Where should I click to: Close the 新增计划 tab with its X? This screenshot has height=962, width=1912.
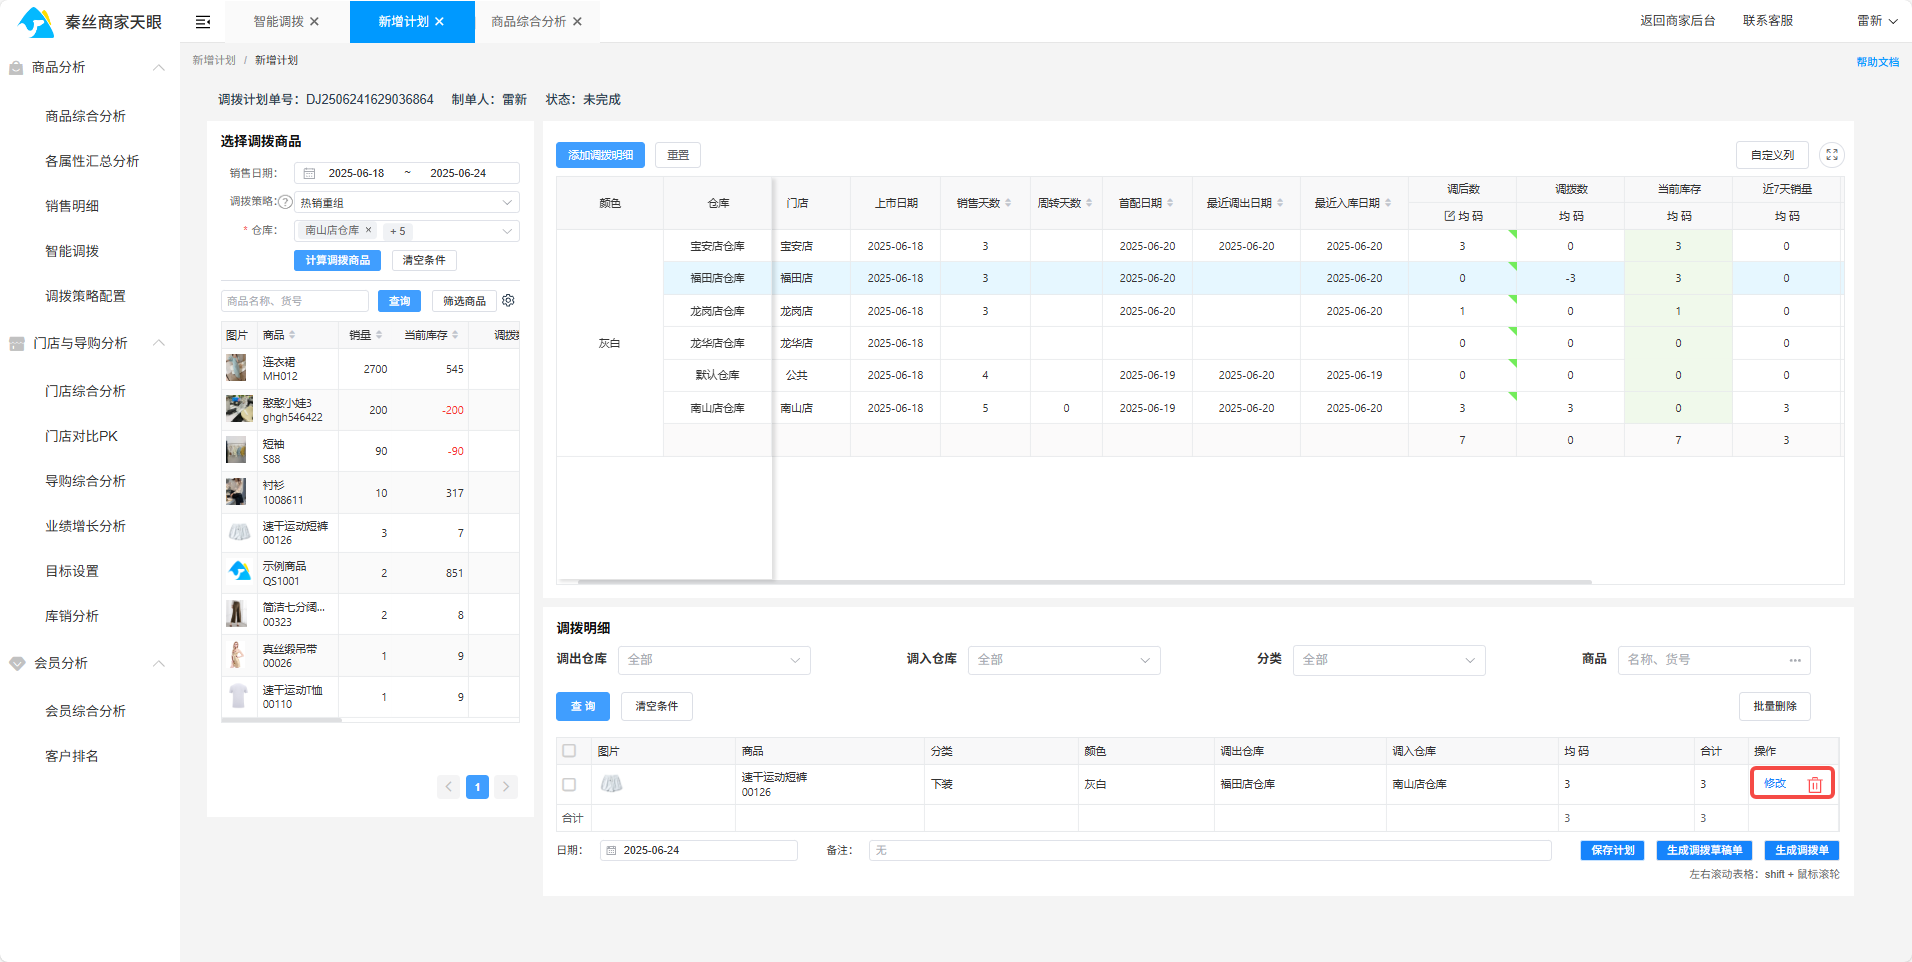tap(439, 22)
